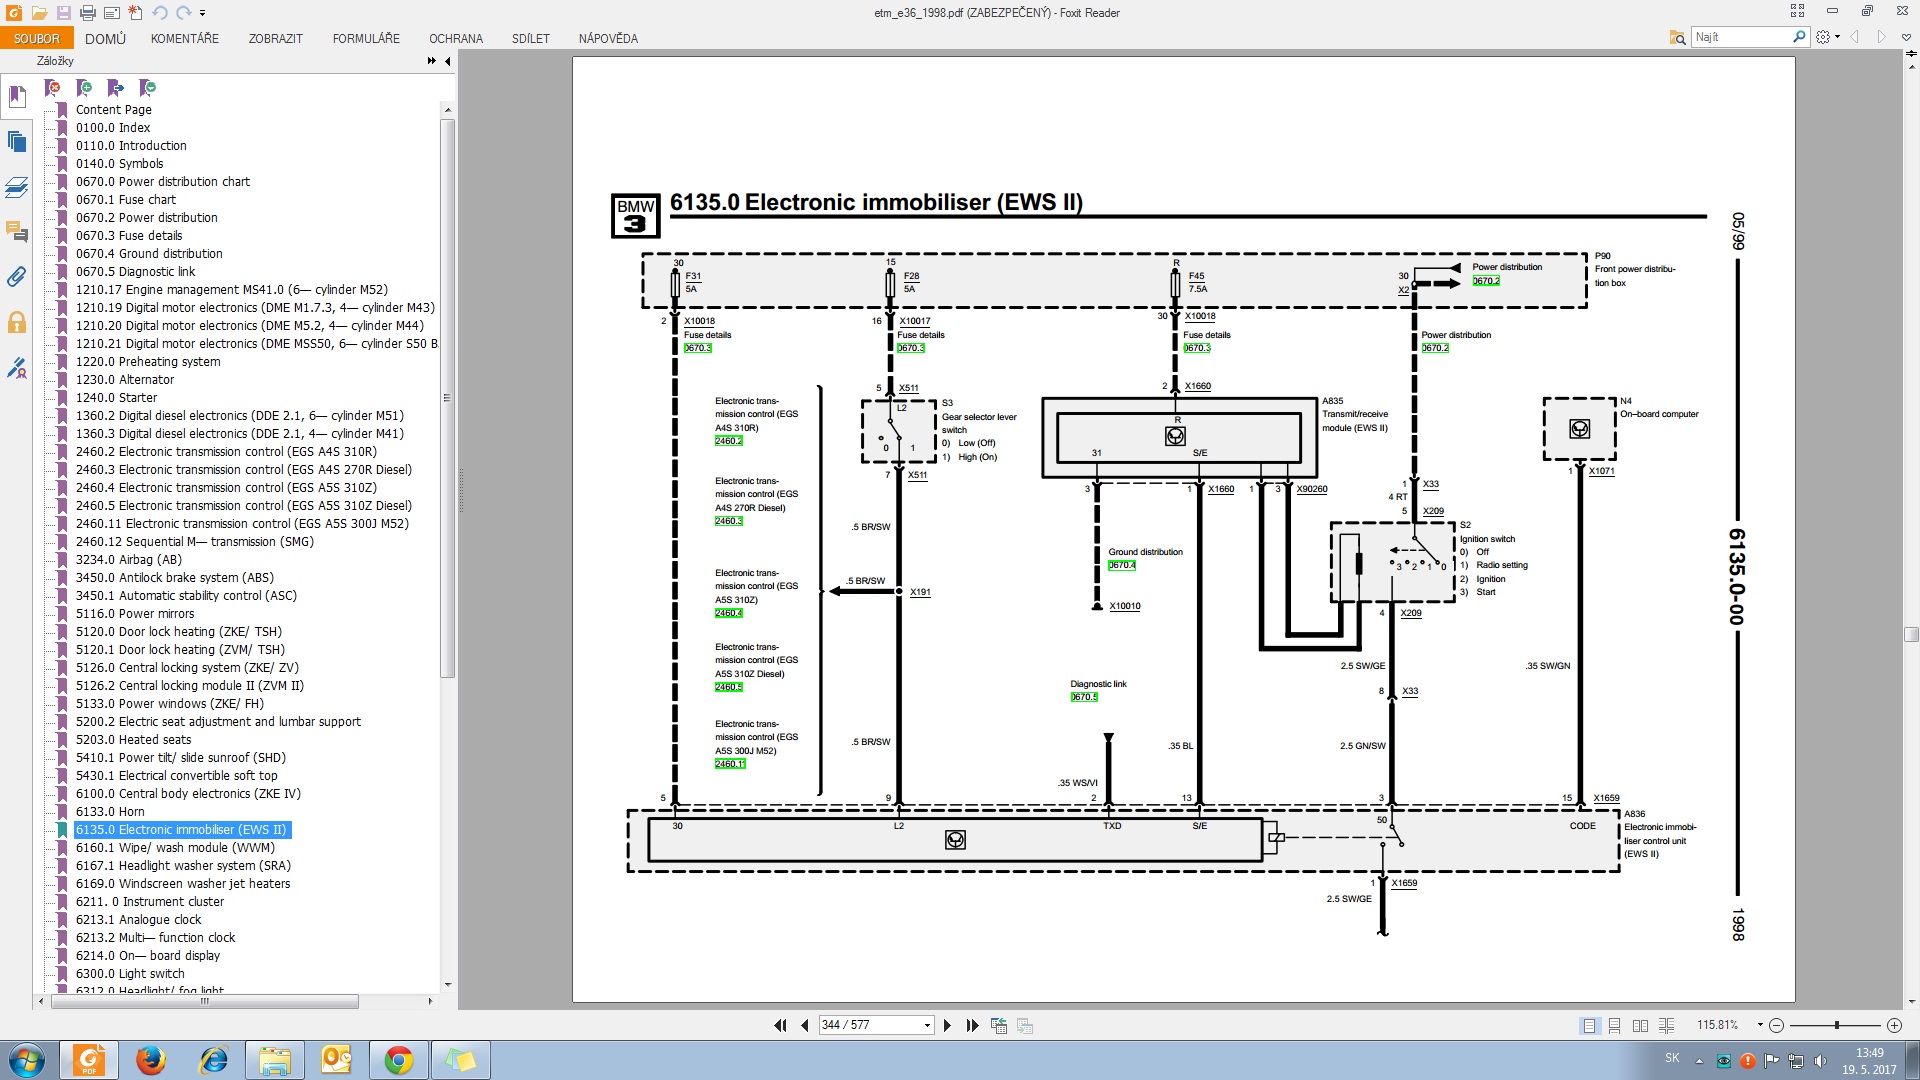Open the Layers panel in sidebar
Viewport: 1920px width, 1080px height.
coord(16,187)
